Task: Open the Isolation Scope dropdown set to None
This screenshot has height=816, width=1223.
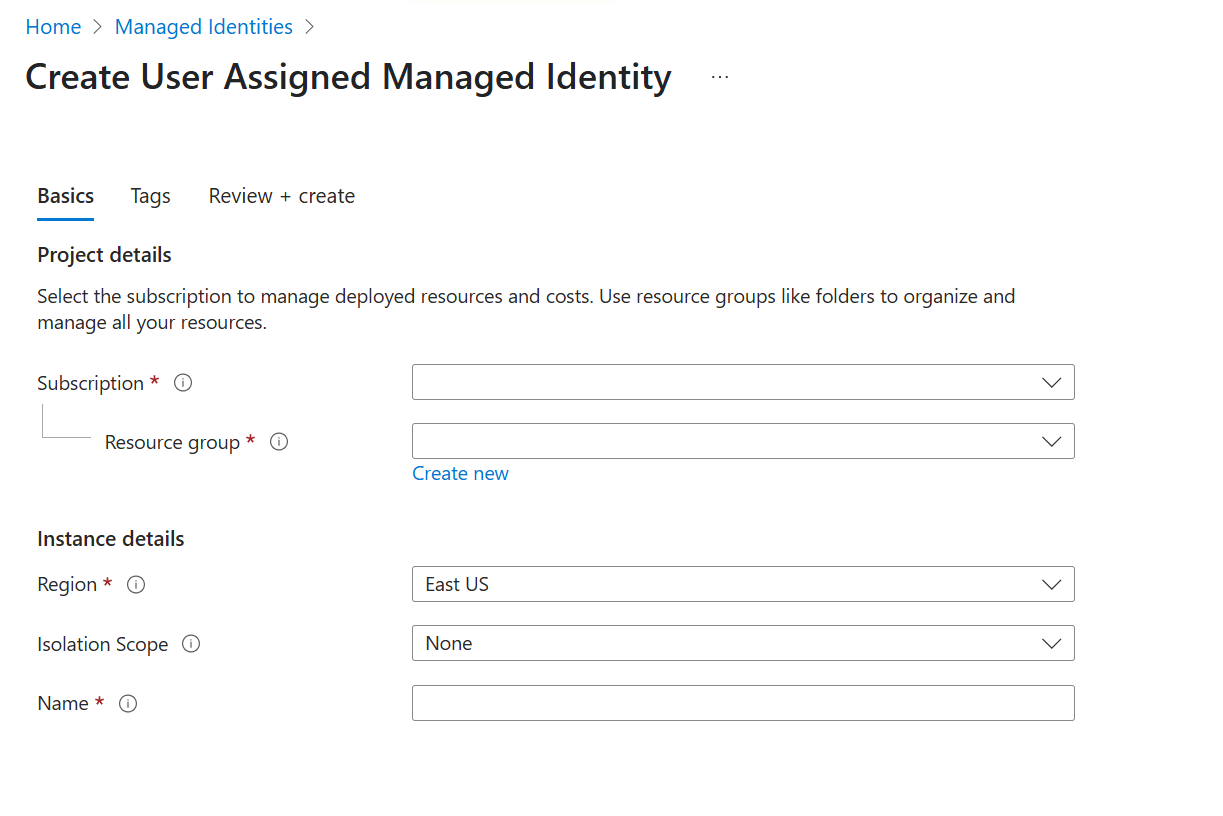Action: tap(743, 643)
